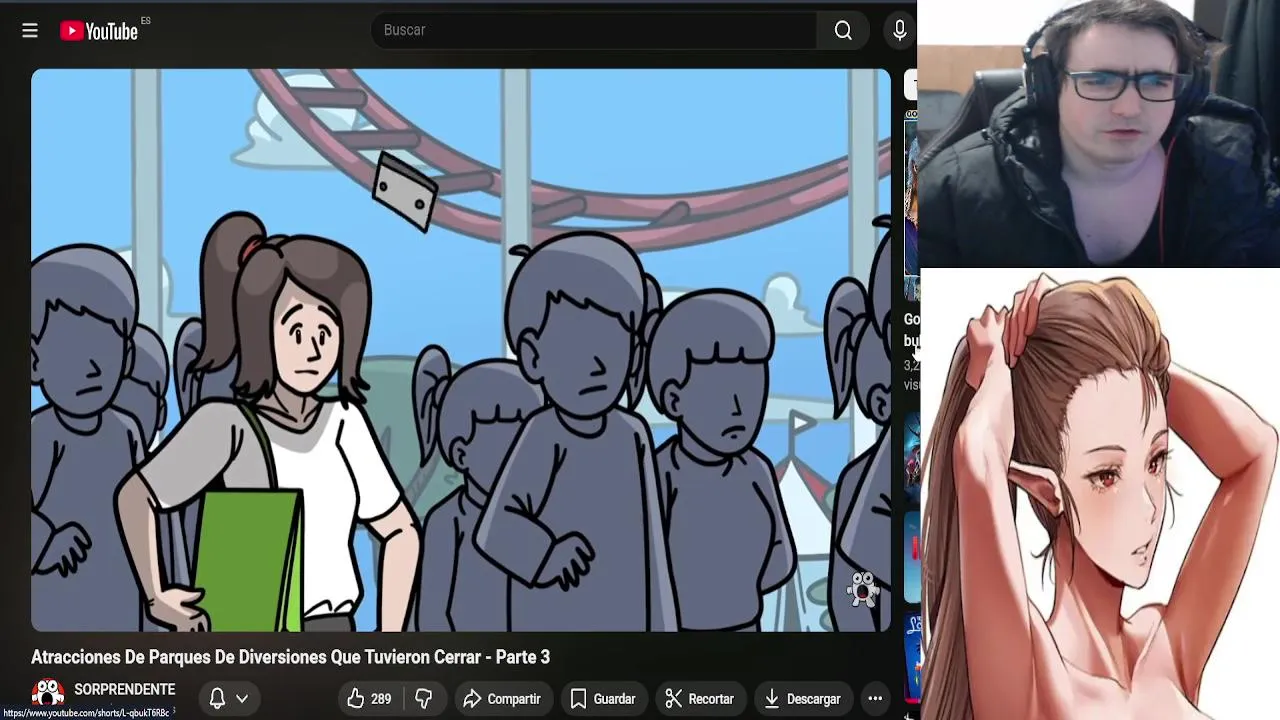Start voice search with the microphone icon
1280x720 pixels.
point(899,31)
